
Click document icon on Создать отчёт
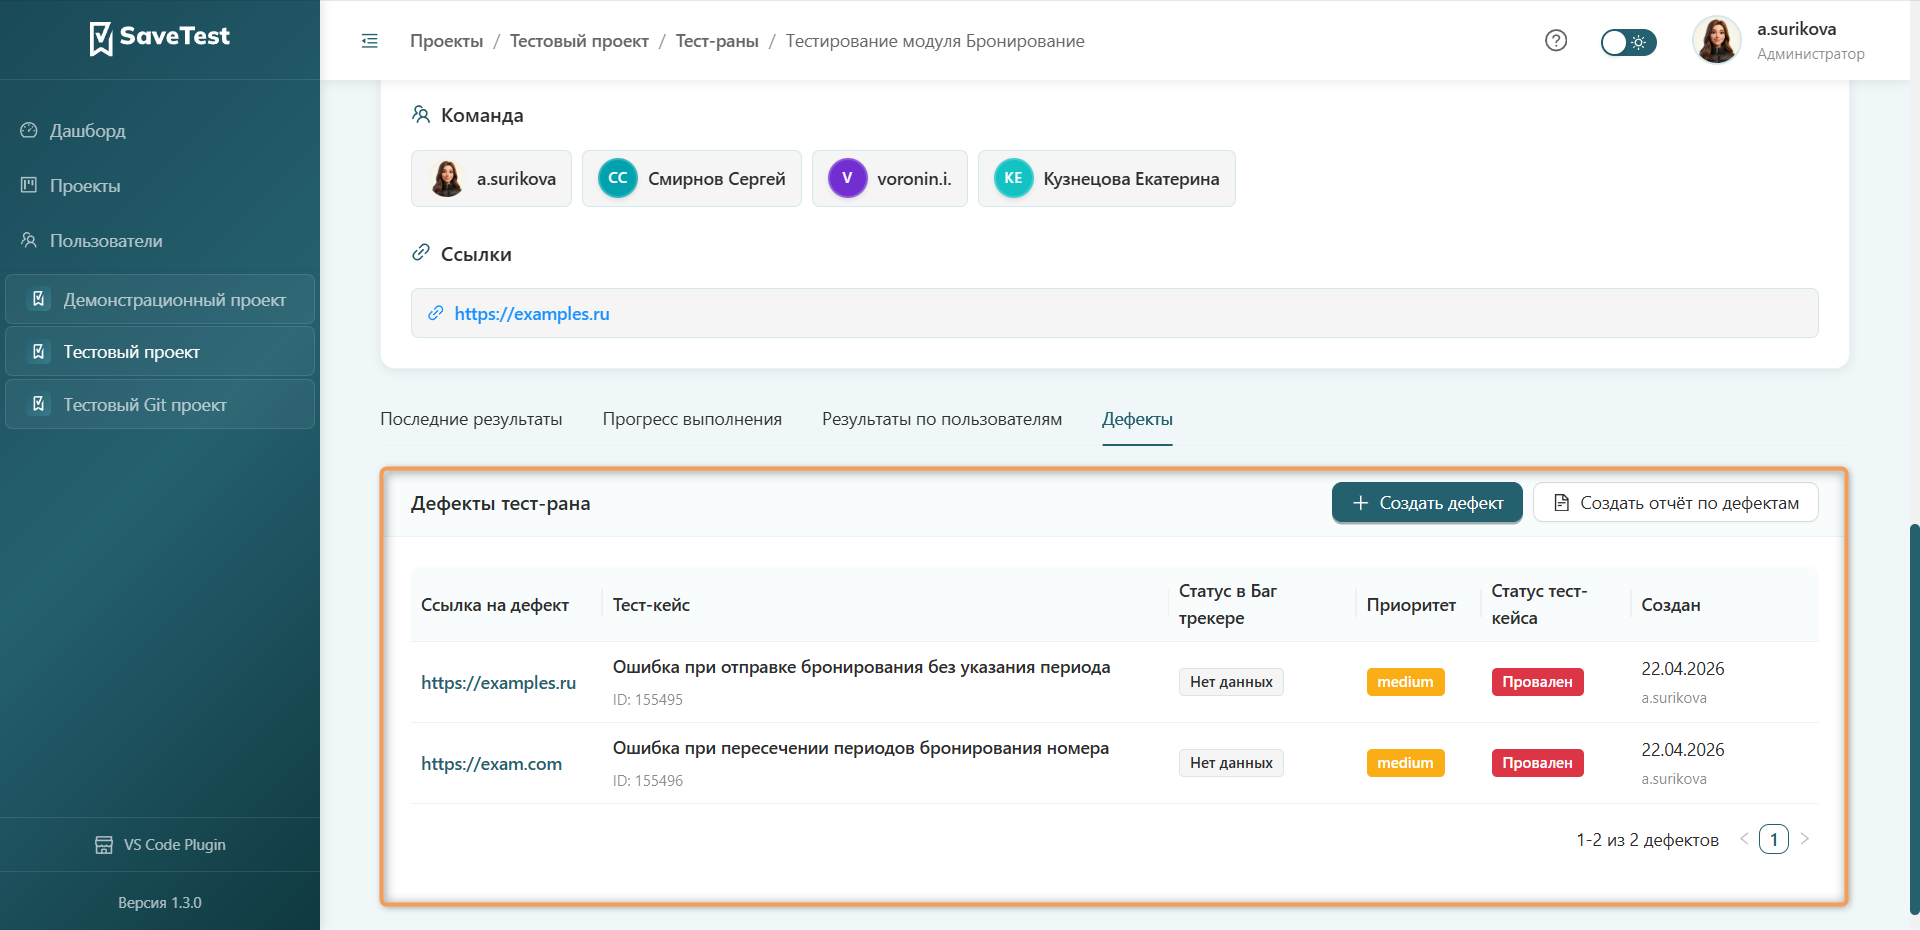[x=1561, y=503]
